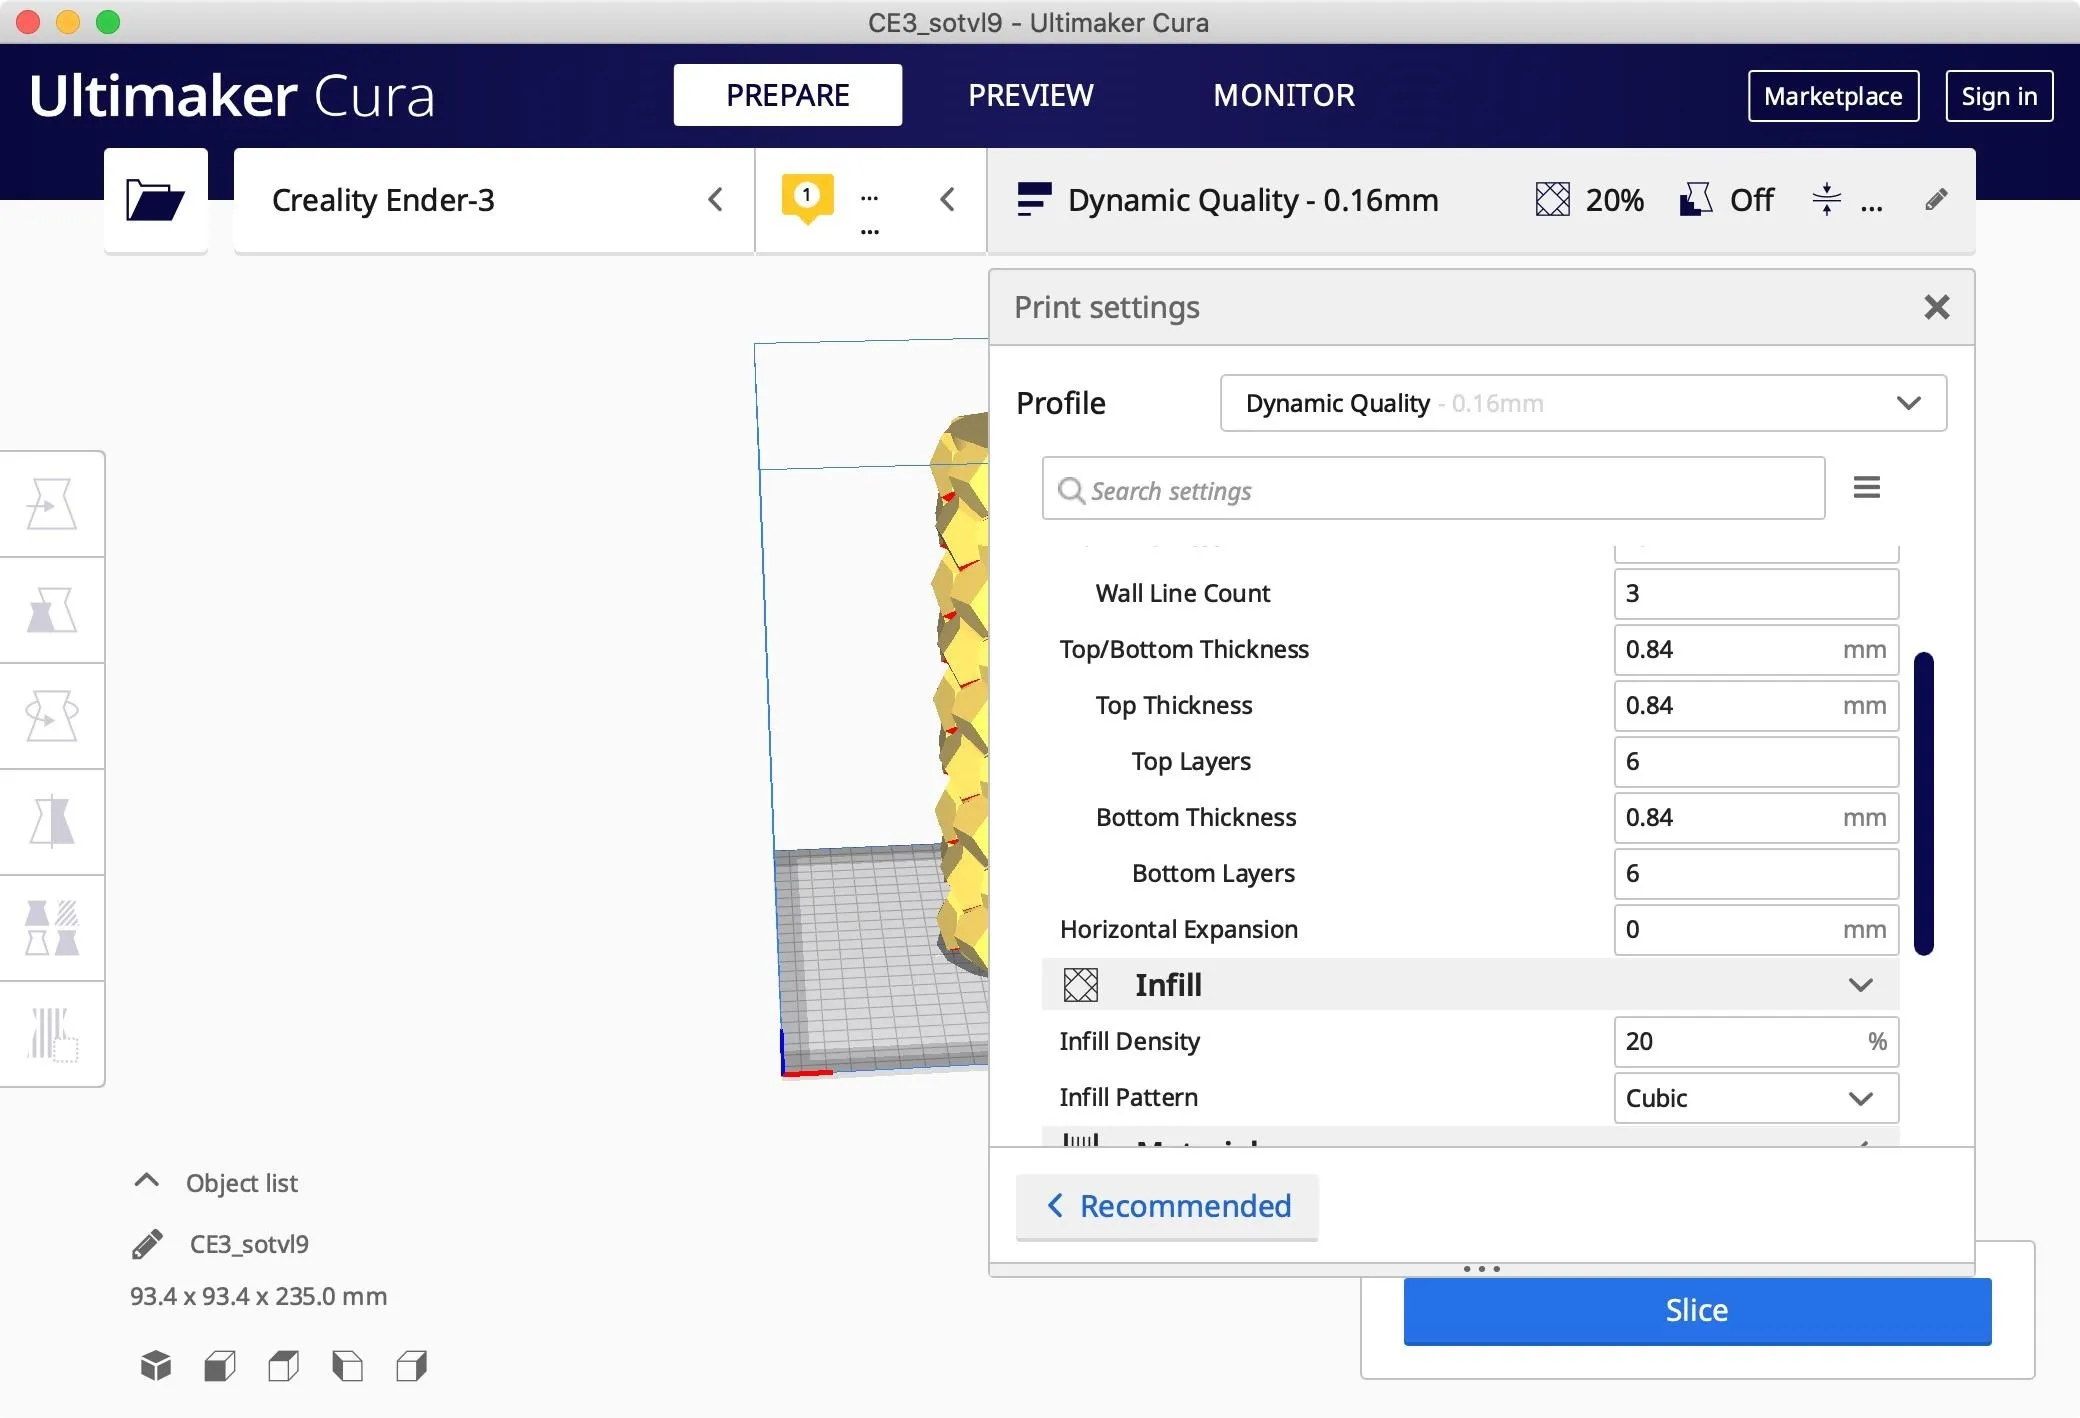Switch to left side view cube icon

347,1366
